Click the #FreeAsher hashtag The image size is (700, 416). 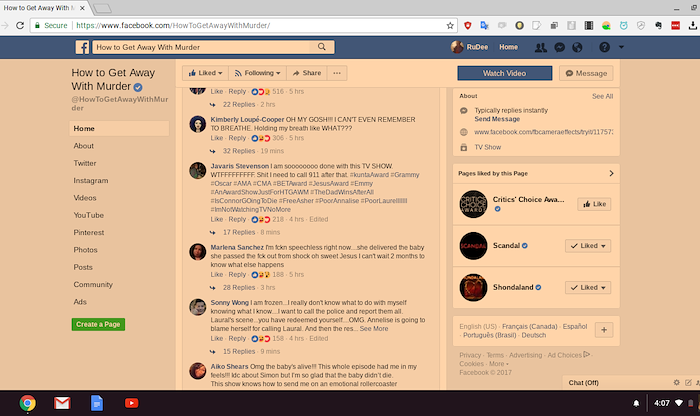(x=296, y=201)
